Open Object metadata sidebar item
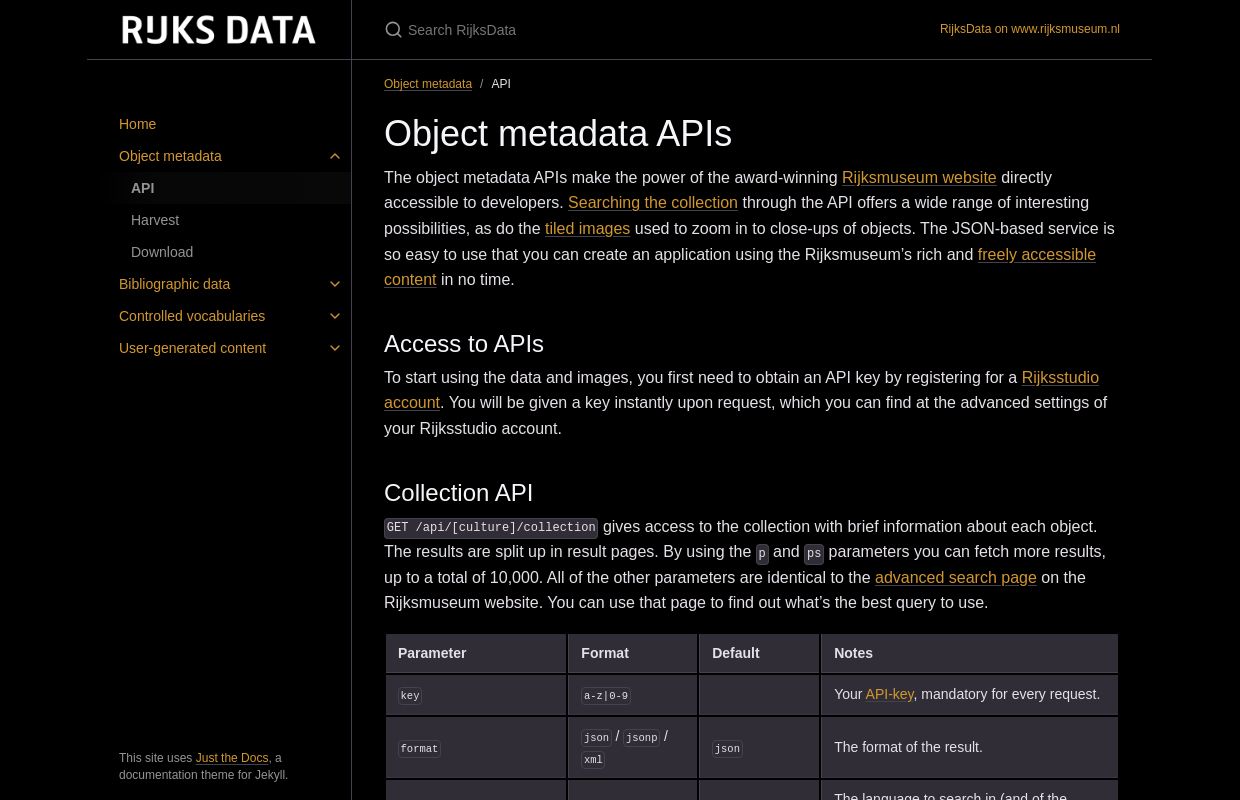1240x800 pixels. pos(170,156)
